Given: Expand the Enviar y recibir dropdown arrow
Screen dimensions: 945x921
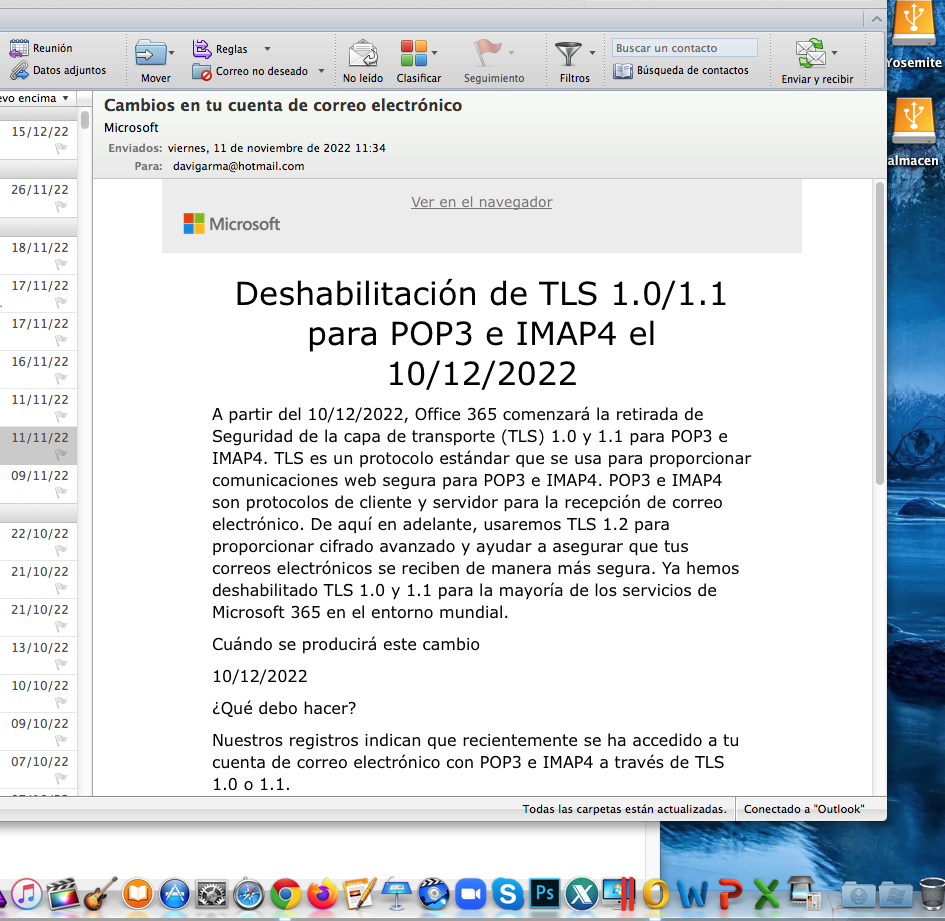Looking at the screenshot, I should pyautogui.click(x=835, y=53).
